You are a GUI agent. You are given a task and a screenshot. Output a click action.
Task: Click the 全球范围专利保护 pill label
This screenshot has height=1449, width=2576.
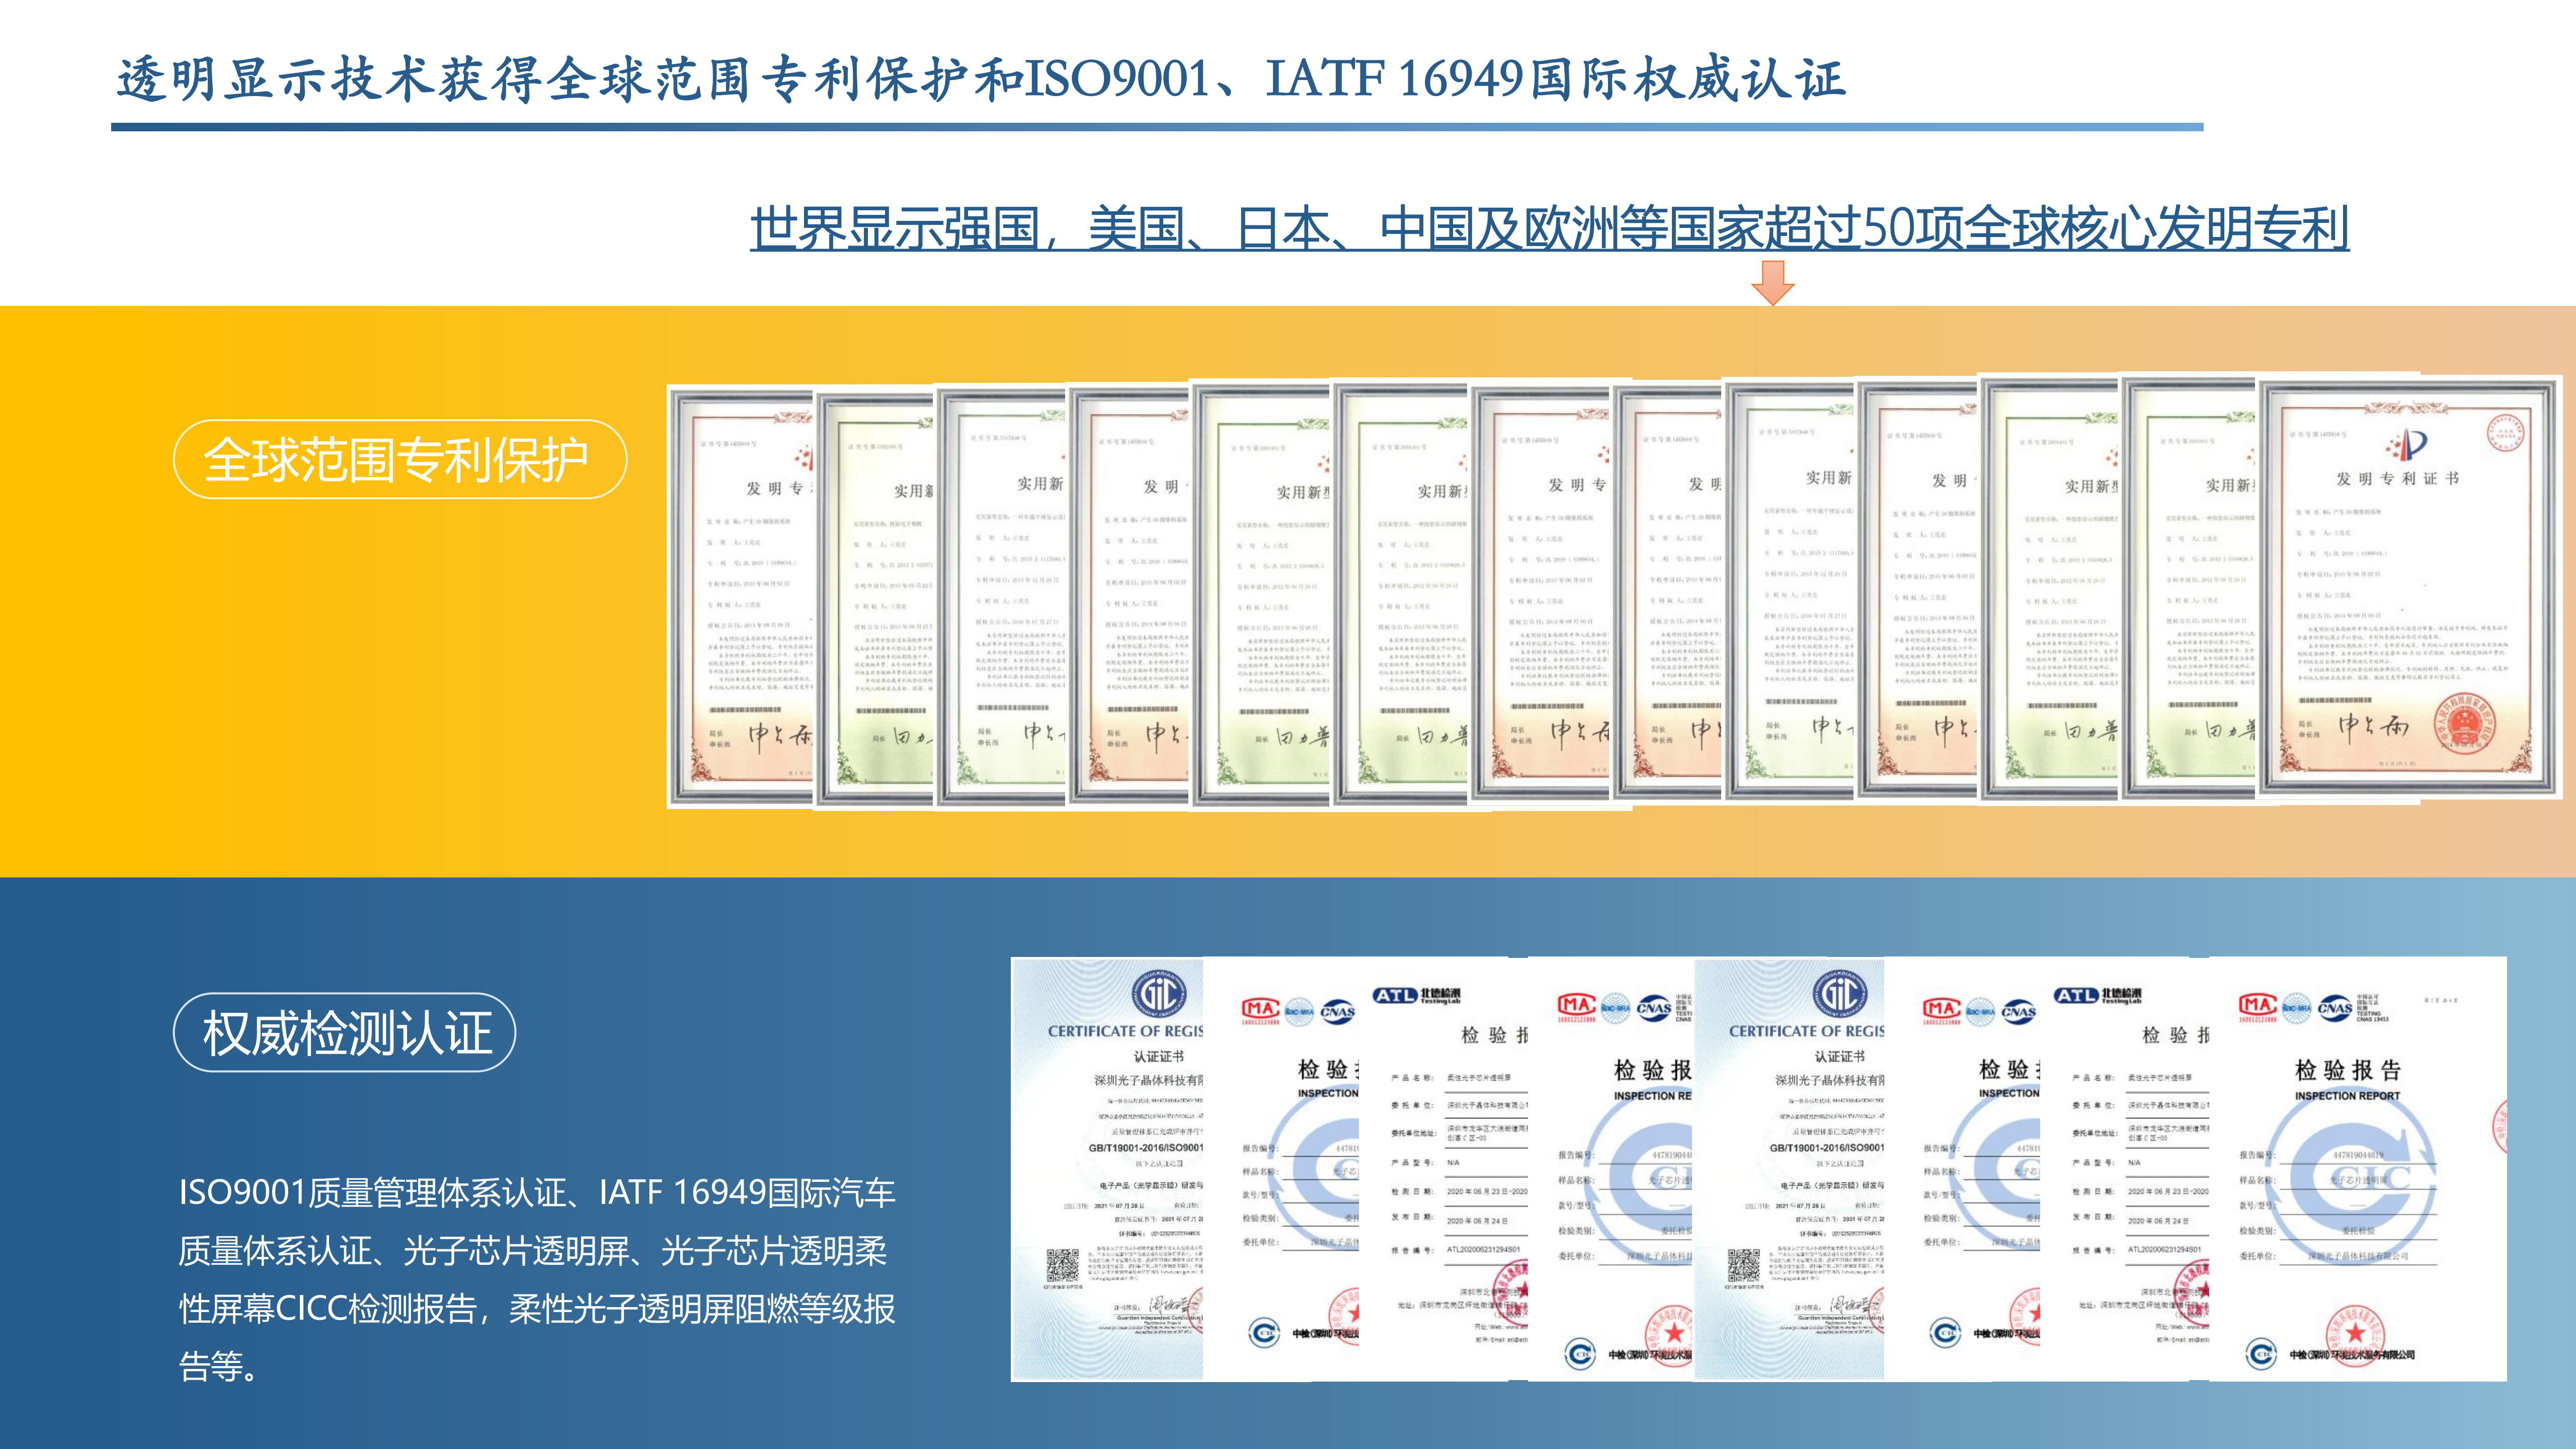point(399,459)
